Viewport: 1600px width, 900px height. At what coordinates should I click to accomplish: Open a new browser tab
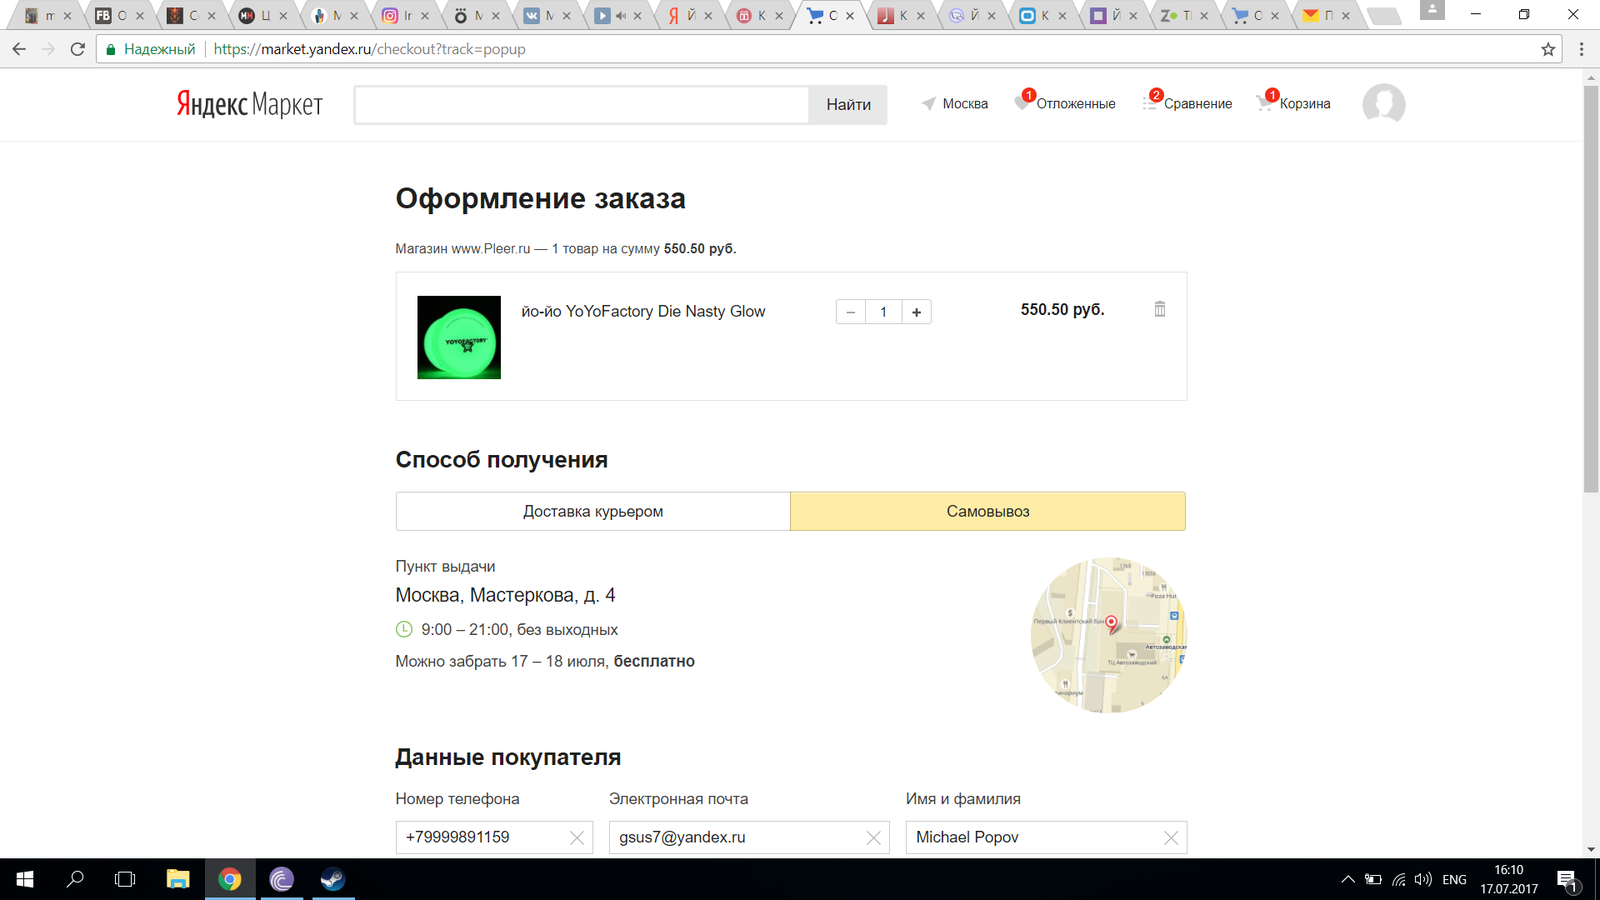pyautogui.click(x=1383, y=16)
